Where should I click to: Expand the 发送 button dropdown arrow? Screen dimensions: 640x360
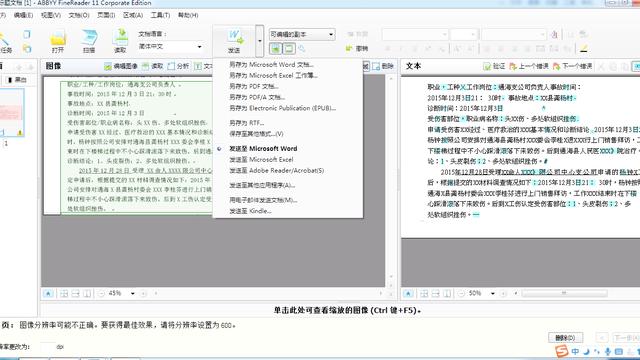click(x=260, y=41)
